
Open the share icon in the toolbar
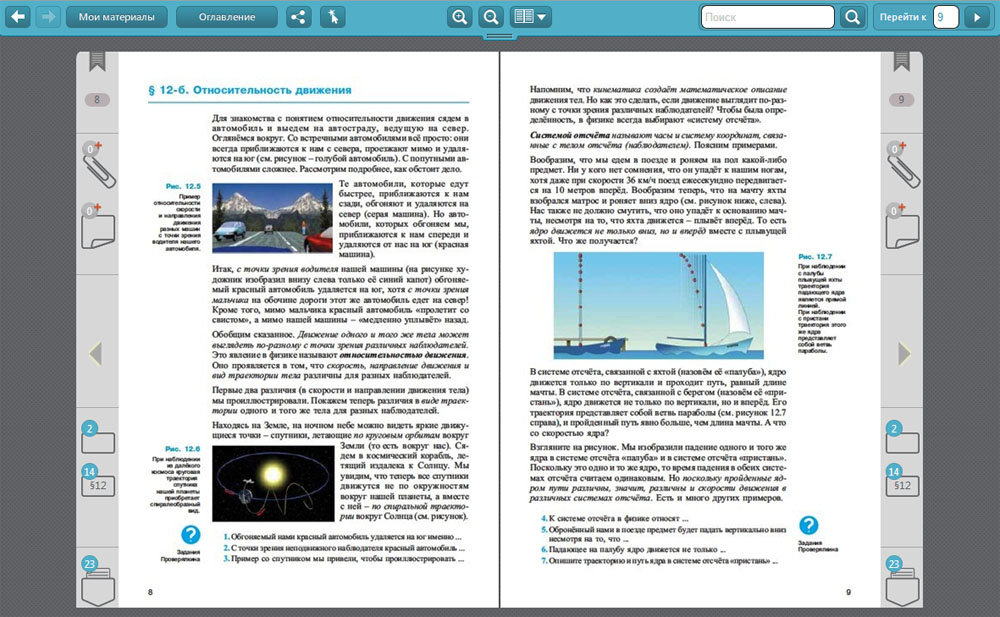[298, 17]
